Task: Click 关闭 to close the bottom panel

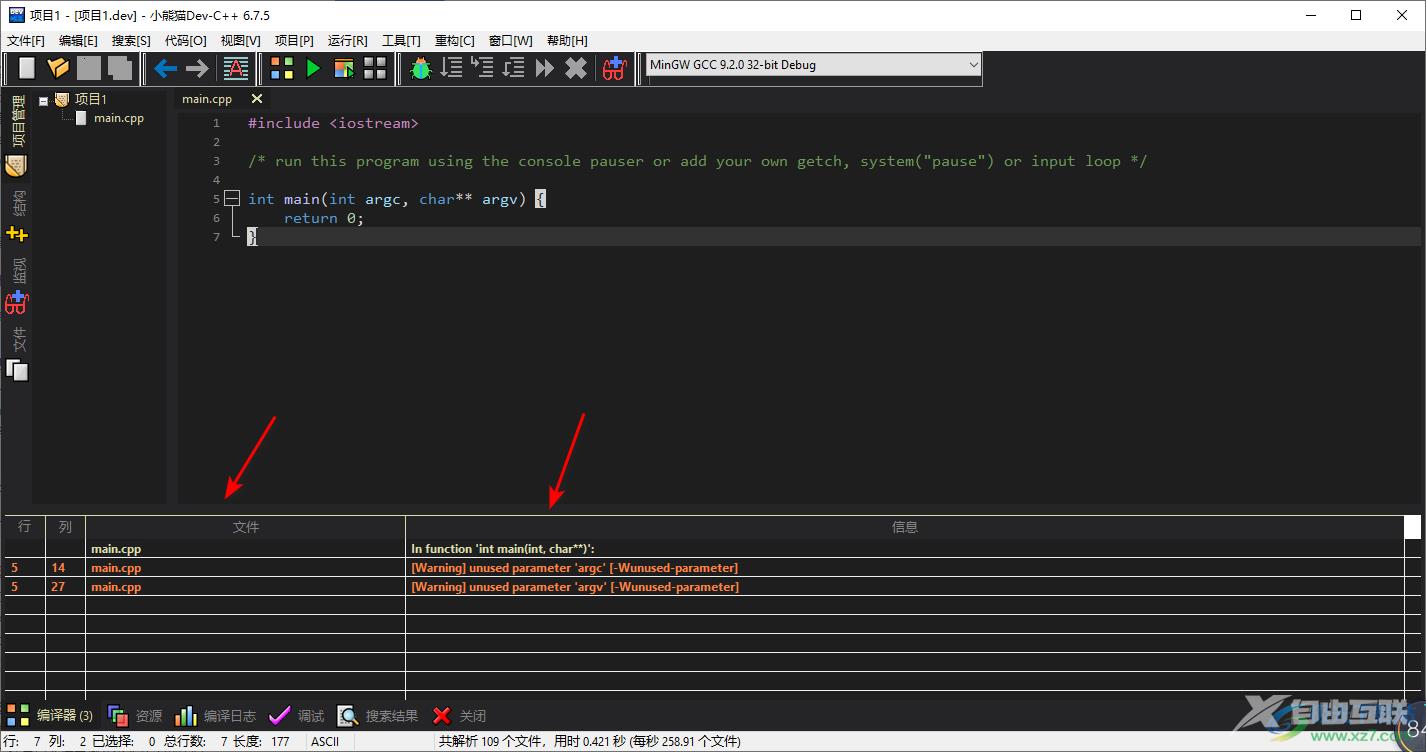Action: pyautogui.click(x=459, y=716)
